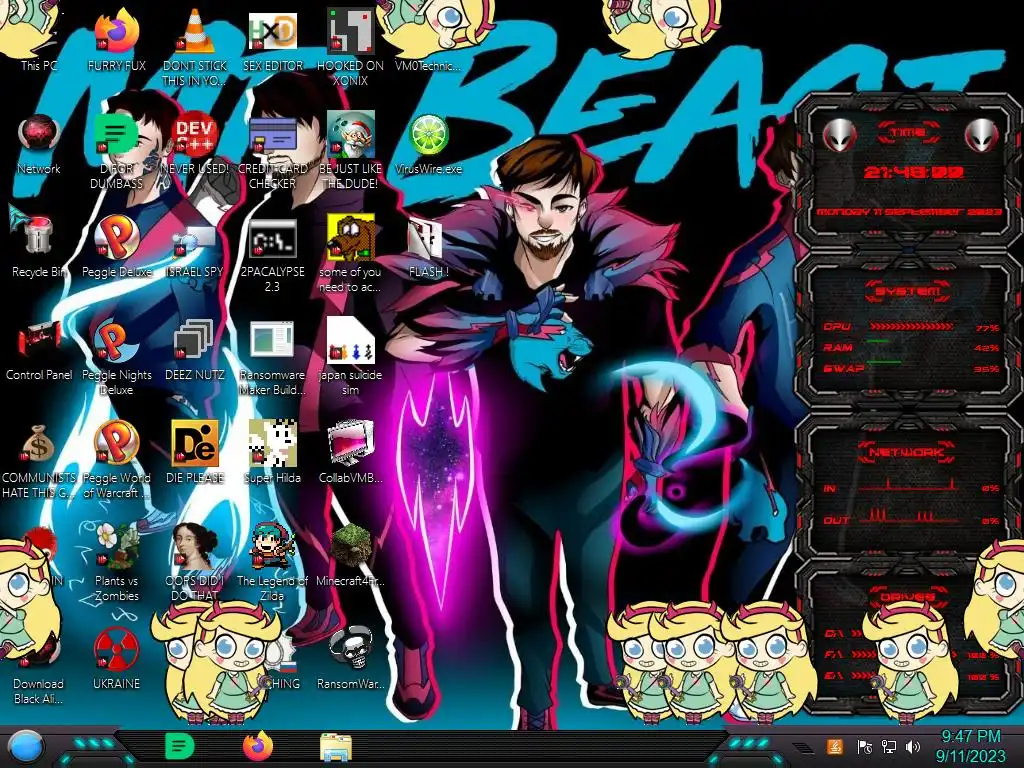The height and width of the screenshot is (768, 1024).
Task: Open the SEX EDITOR HxD shortcut
Action: tap(273, 39)
